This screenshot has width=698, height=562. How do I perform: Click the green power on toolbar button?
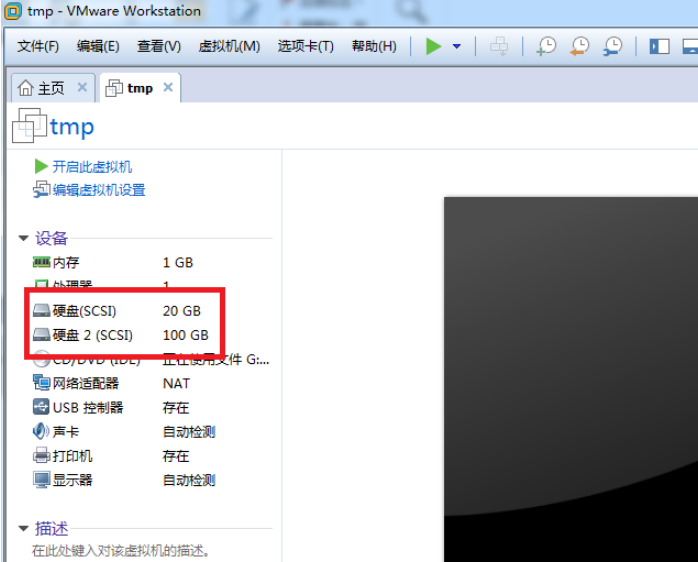(433, 46)
